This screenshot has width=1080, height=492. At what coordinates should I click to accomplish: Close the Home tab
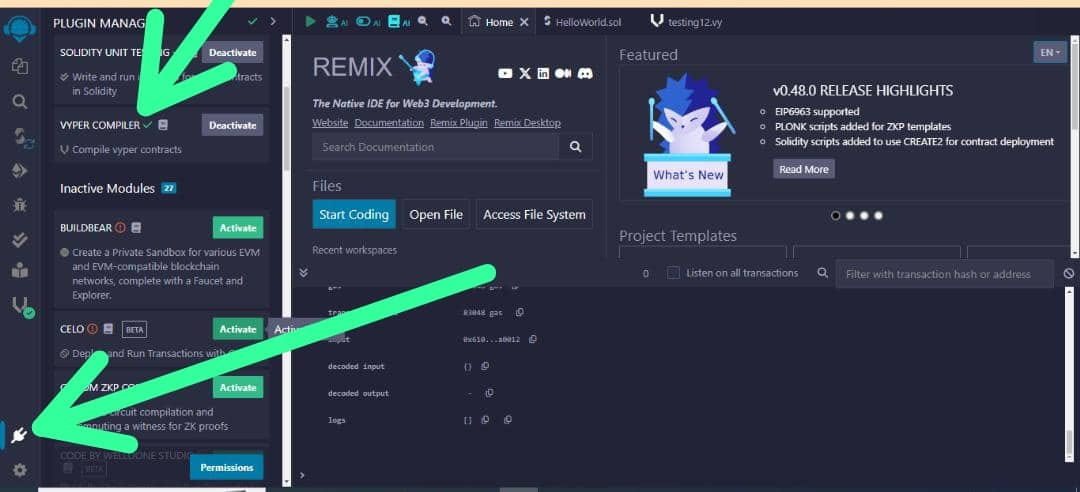click(524, 22)
